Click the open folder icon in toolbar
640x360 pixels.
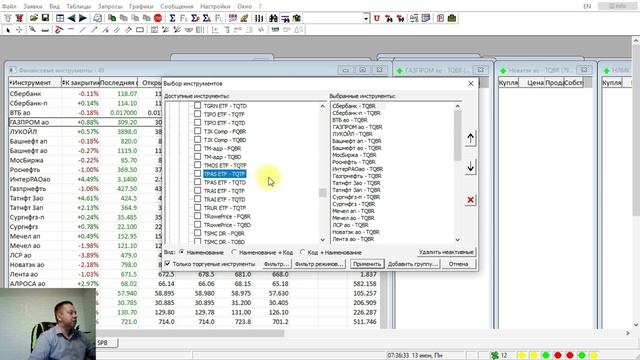(33, 18)
